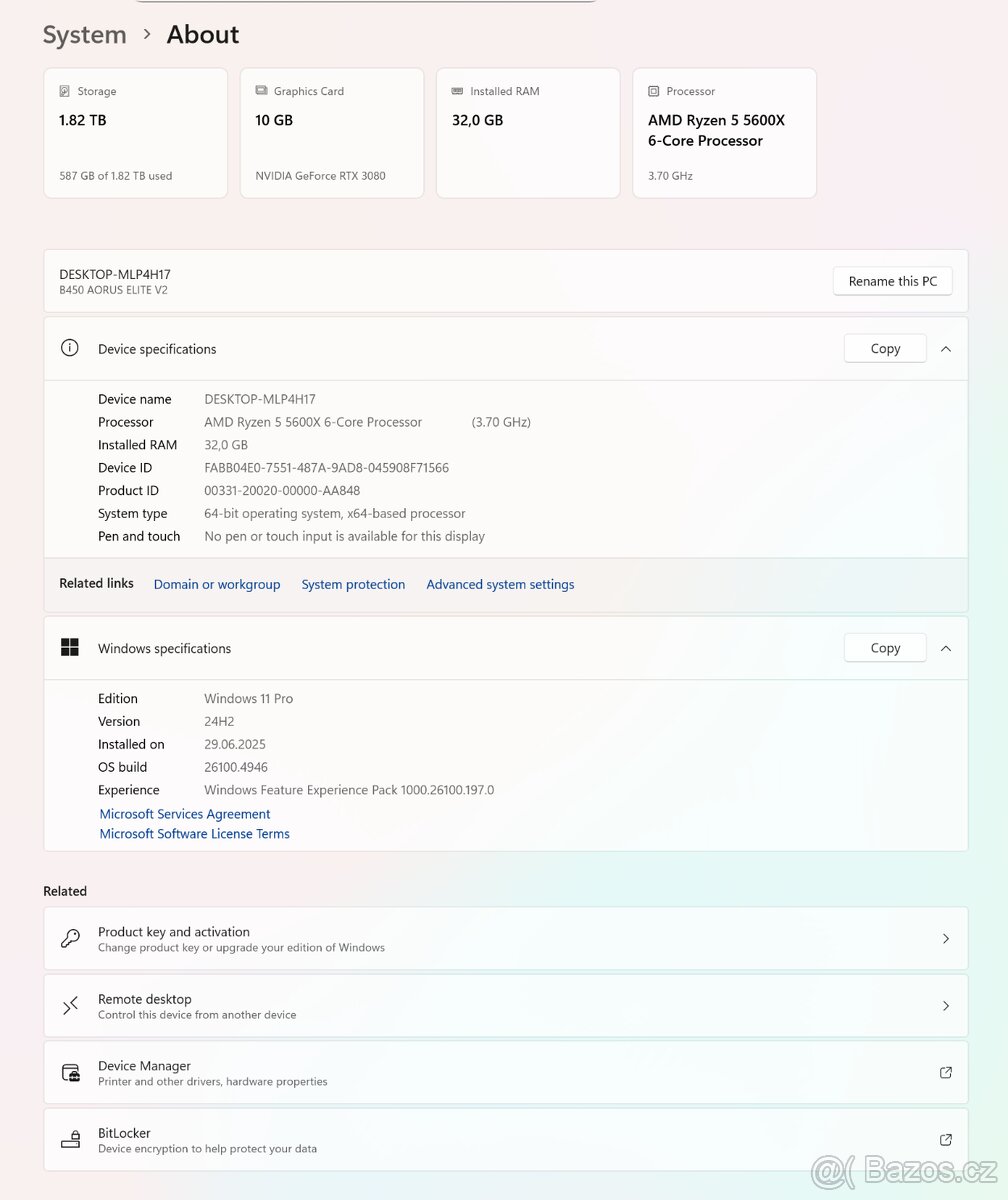Open Product key and activation chevron

pos(946,938)
